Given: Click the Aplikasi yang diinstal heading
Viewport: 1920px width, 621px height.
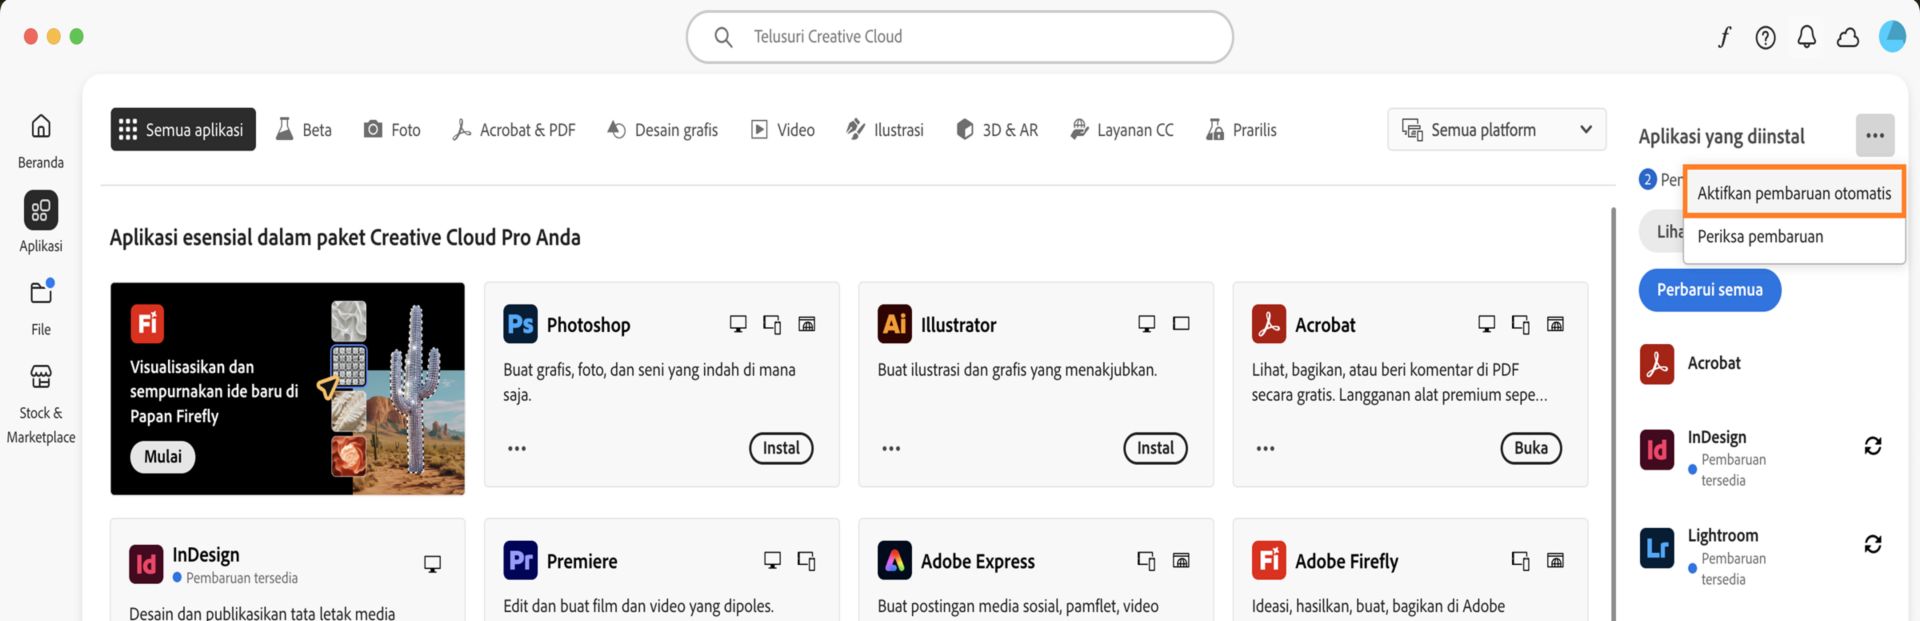Looking at the screenshot, I should [1721, 137].
